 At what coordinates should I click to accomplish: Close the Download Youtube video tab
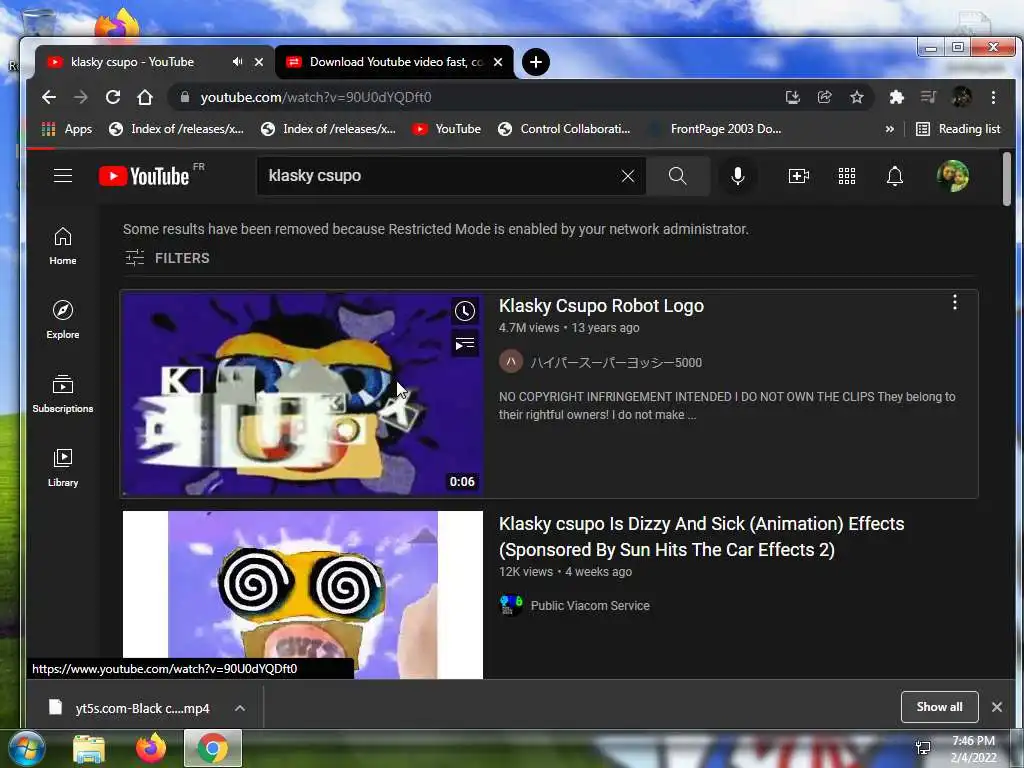point(498,61)
